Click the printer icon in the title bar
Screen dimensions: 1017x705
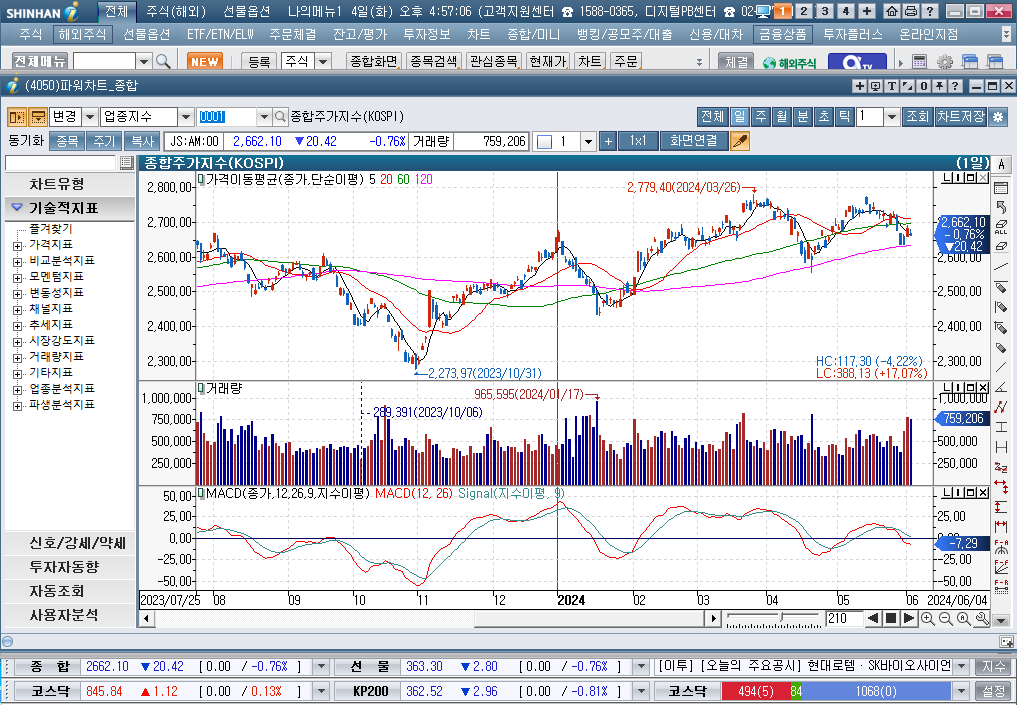pyautogui.click(x=911, y=11)
